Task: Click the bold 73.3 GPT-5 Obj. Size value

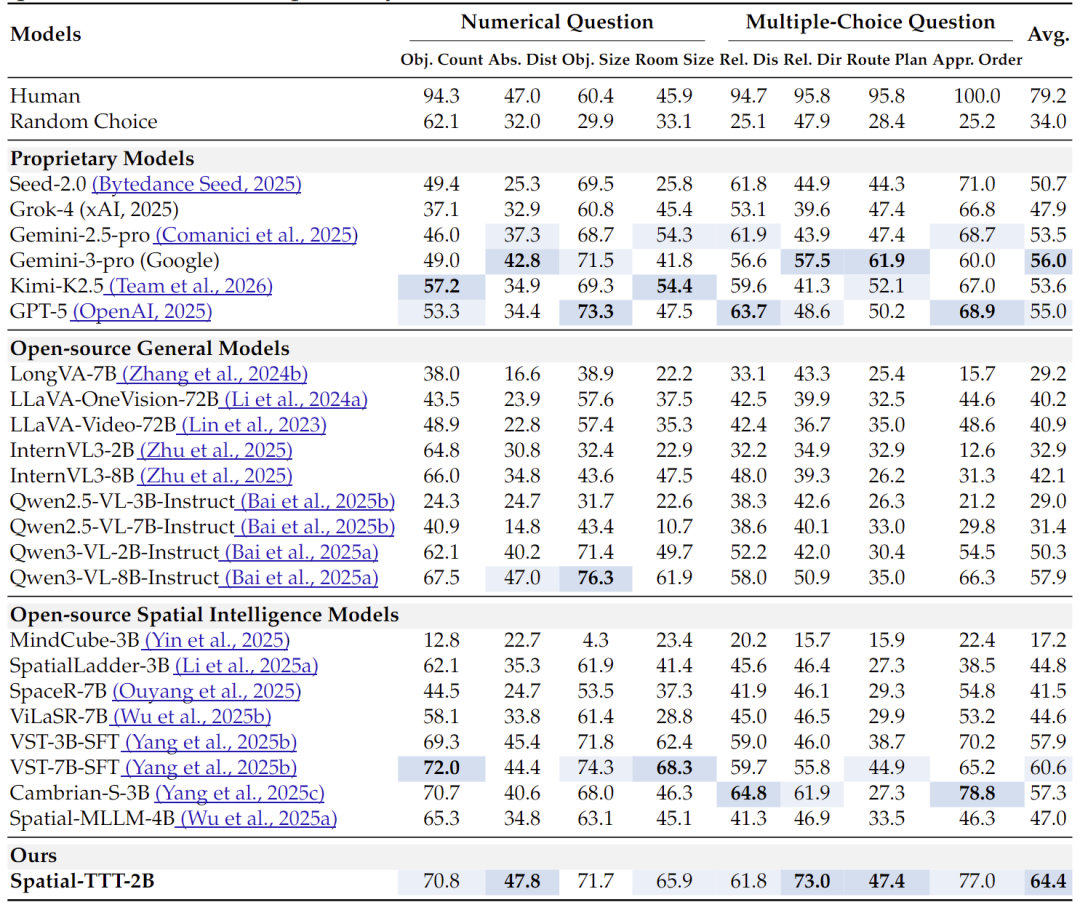Action: point(596,312)
